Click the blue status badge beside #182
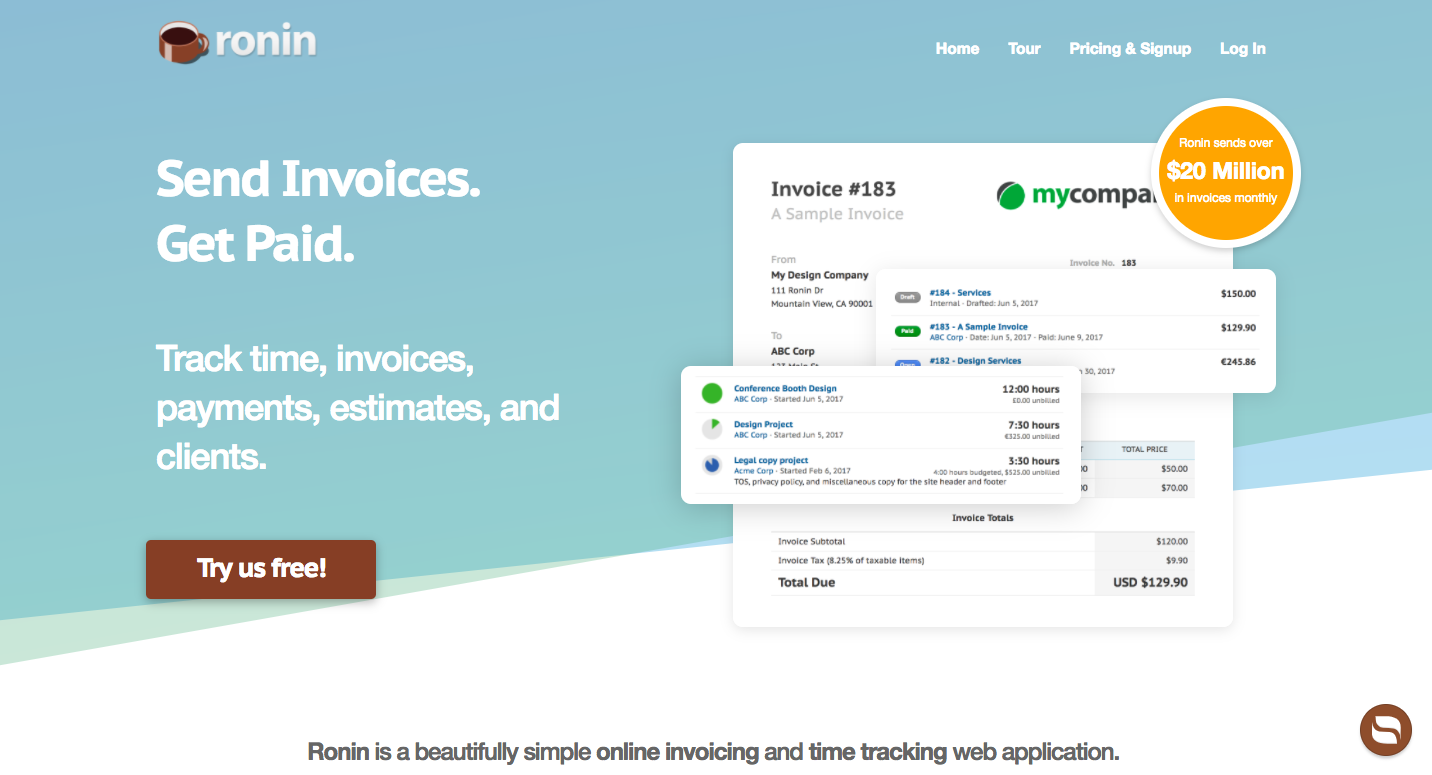This screenshot has height=775, width=1432. click(907, 364)
